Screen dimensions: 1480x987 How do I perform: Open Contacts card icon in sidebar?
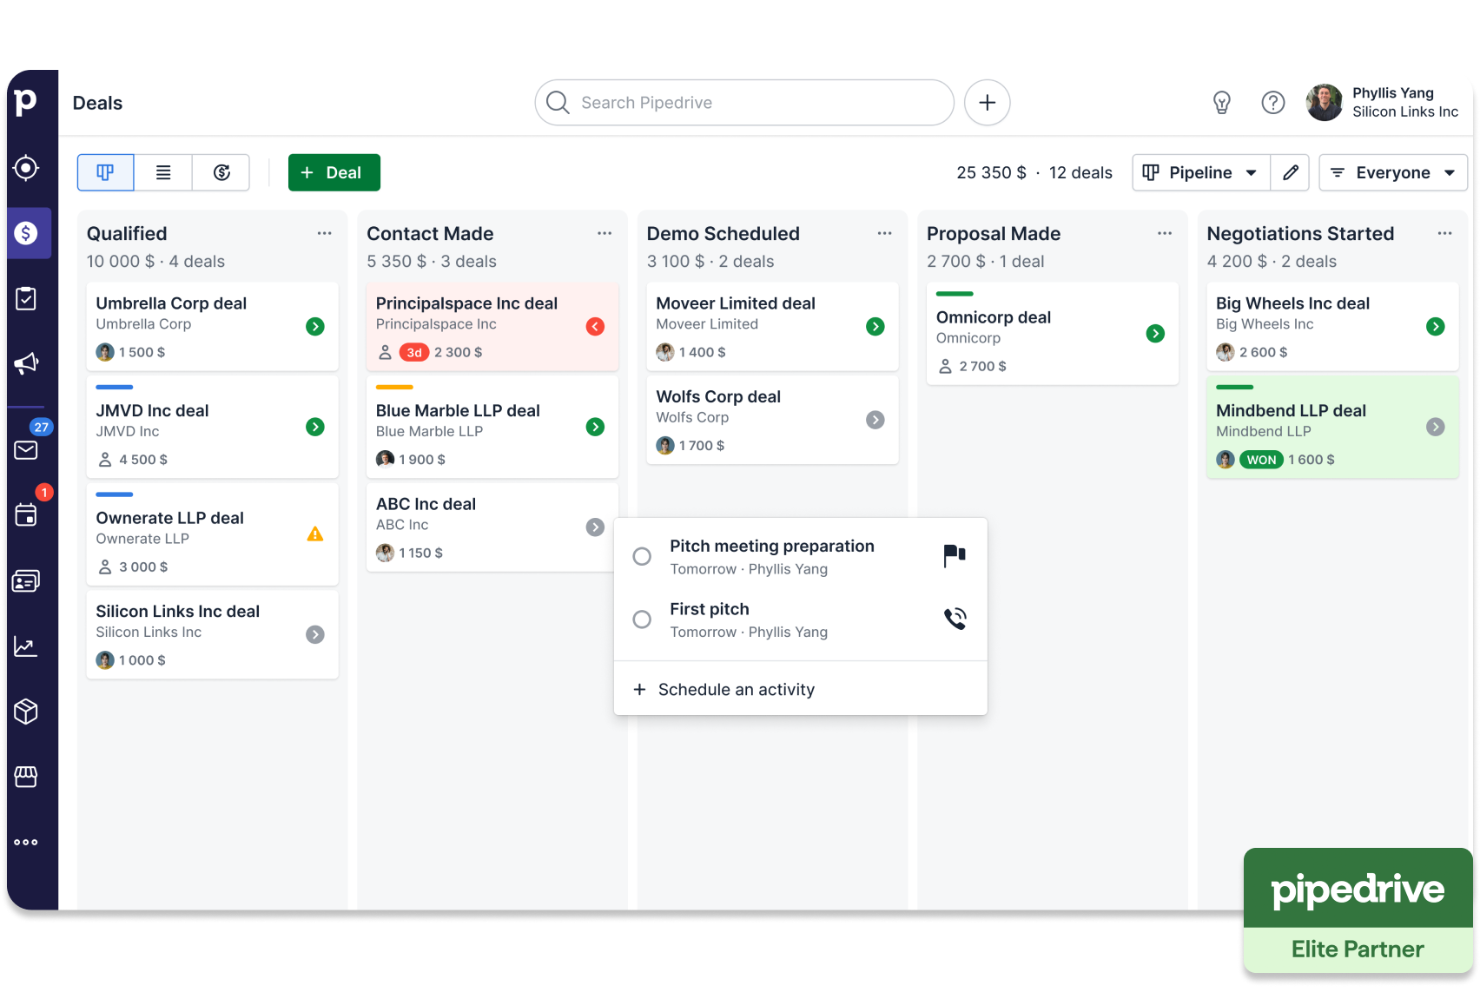tap(26, 581)
